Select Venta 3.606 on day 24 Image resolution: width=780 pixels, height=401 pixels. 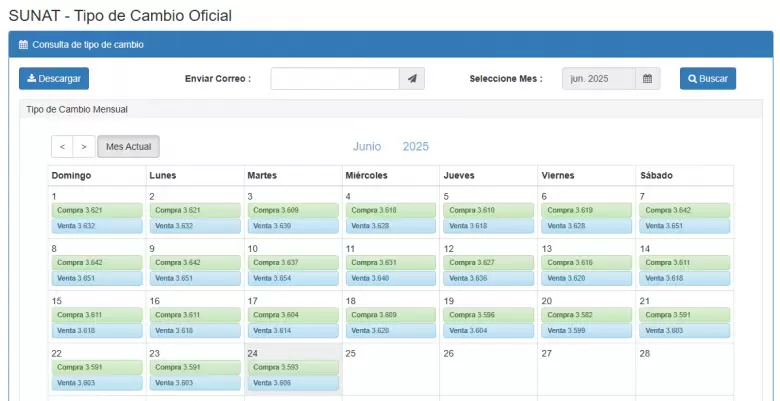[293, 383]
